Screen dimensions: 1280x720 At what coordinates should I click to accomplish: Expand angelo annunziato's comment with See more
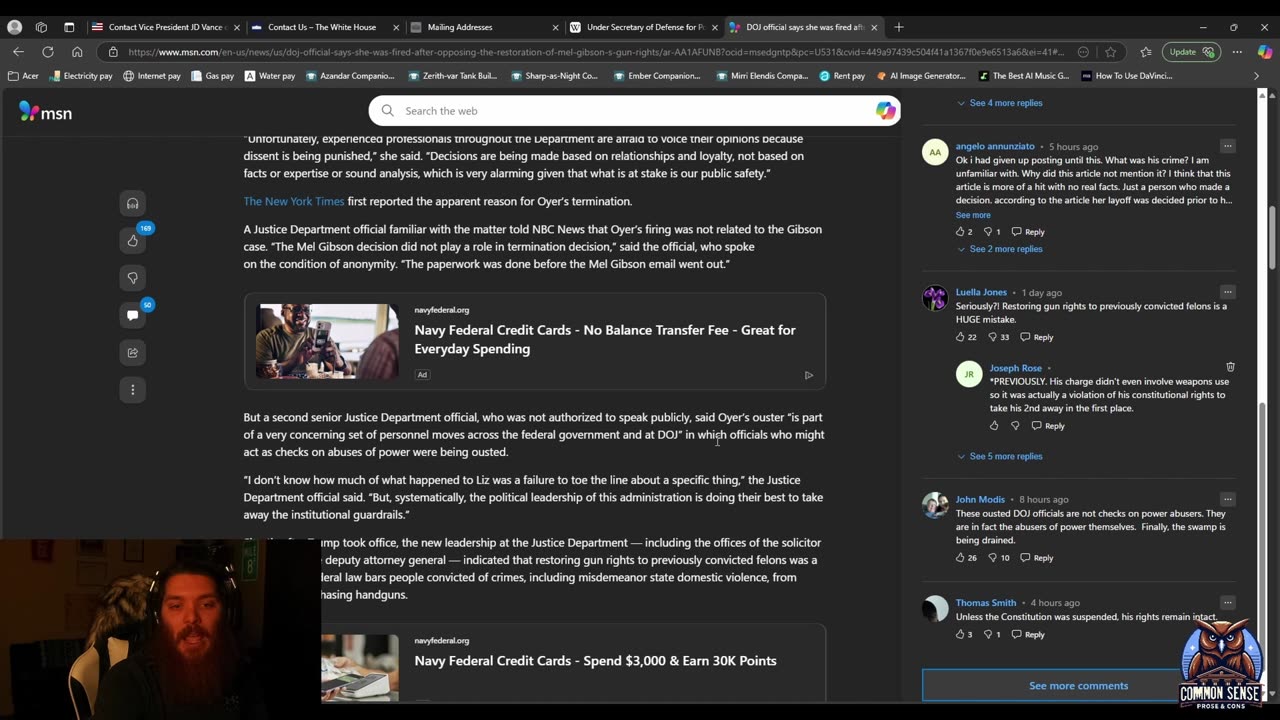pyautogui.click(x=973, y=215)
